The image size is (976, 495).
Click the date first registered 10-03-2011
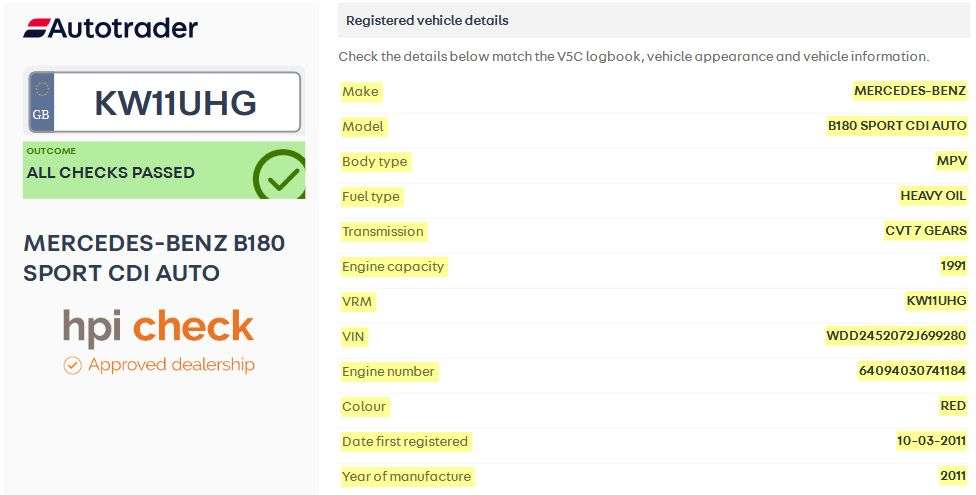coord(931,441)
